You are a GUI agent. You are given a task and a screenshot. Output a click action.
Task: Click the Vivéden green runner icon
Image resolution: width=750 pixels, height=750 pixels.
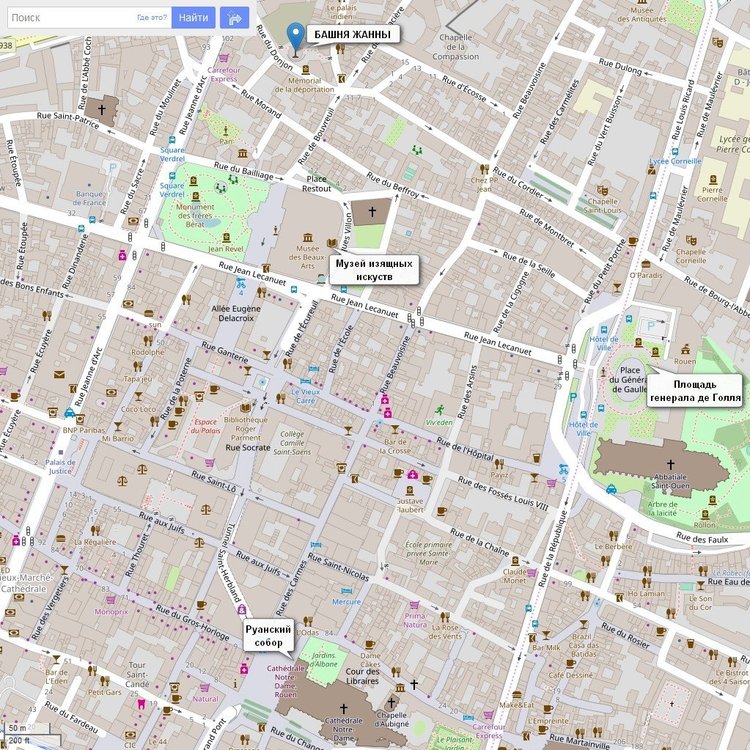(438, 410)
